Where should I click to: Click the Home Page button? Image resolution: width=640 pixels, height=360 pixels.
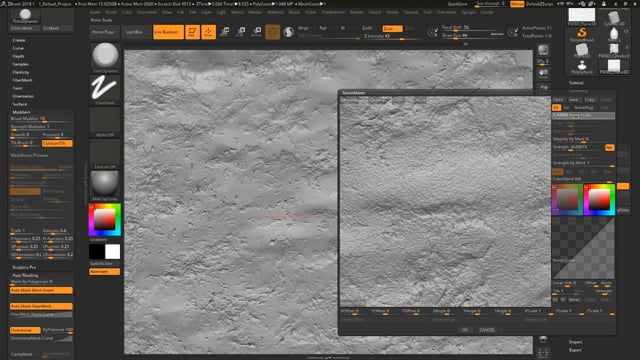click(103, 32)
